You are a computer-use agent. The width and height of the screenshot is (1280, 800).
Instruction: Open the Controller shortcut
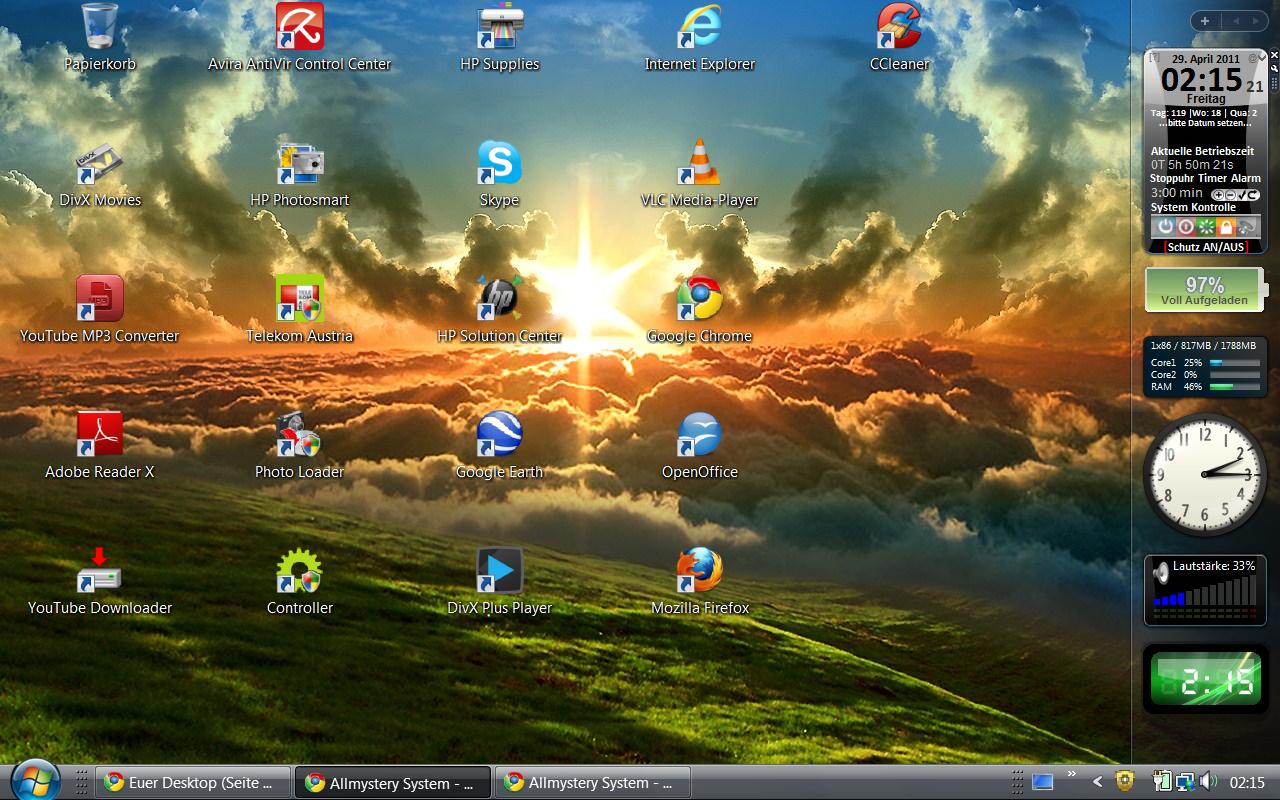(x=300, y=582)
